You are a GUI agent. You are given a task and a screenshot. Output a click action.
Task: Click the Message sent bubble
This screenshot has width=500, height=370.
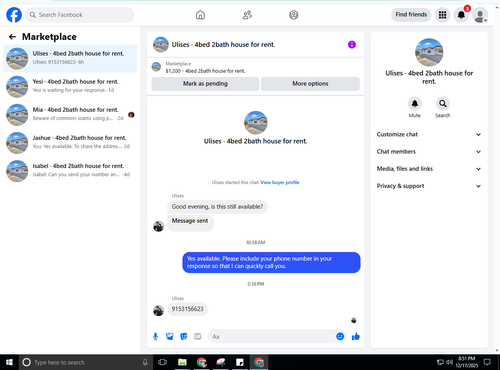click(190, 222)
